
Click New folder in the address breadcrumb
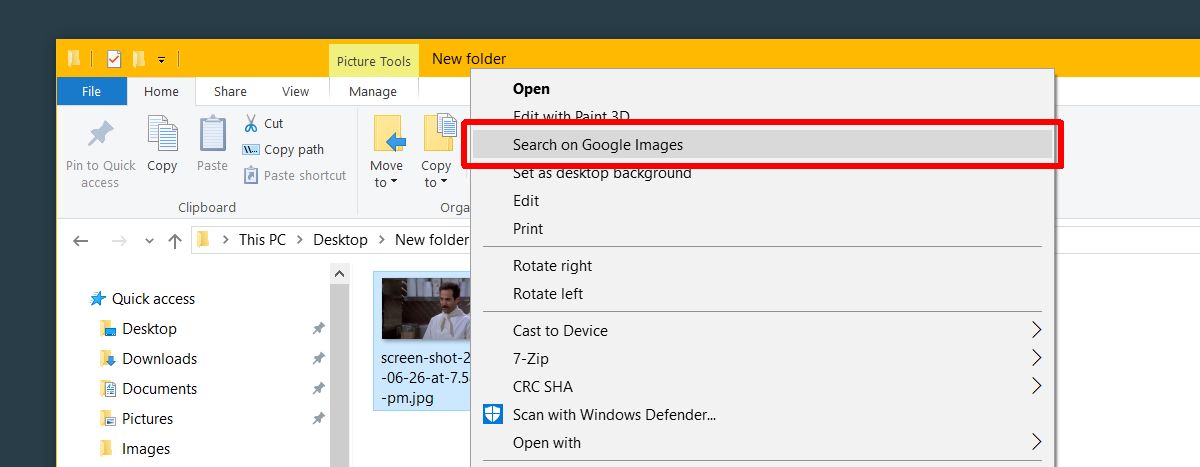coord(431,240)
